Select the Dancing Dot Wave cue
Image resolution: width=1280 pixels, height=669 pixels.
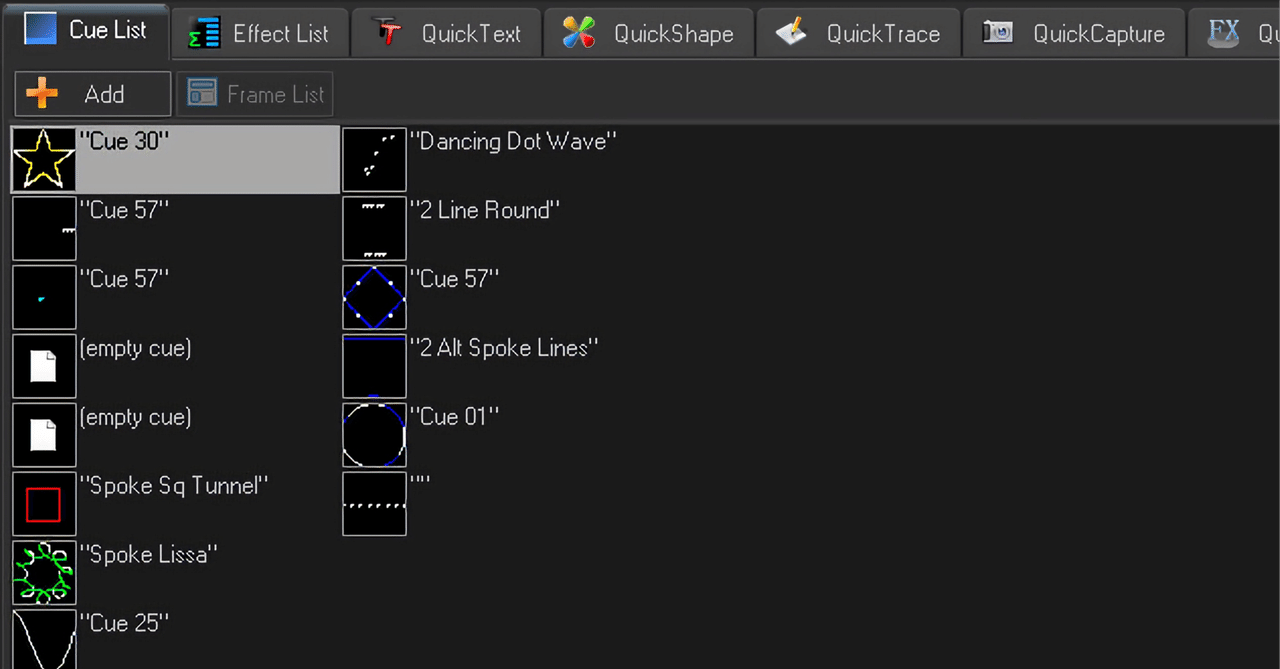[x=374, y=159]
